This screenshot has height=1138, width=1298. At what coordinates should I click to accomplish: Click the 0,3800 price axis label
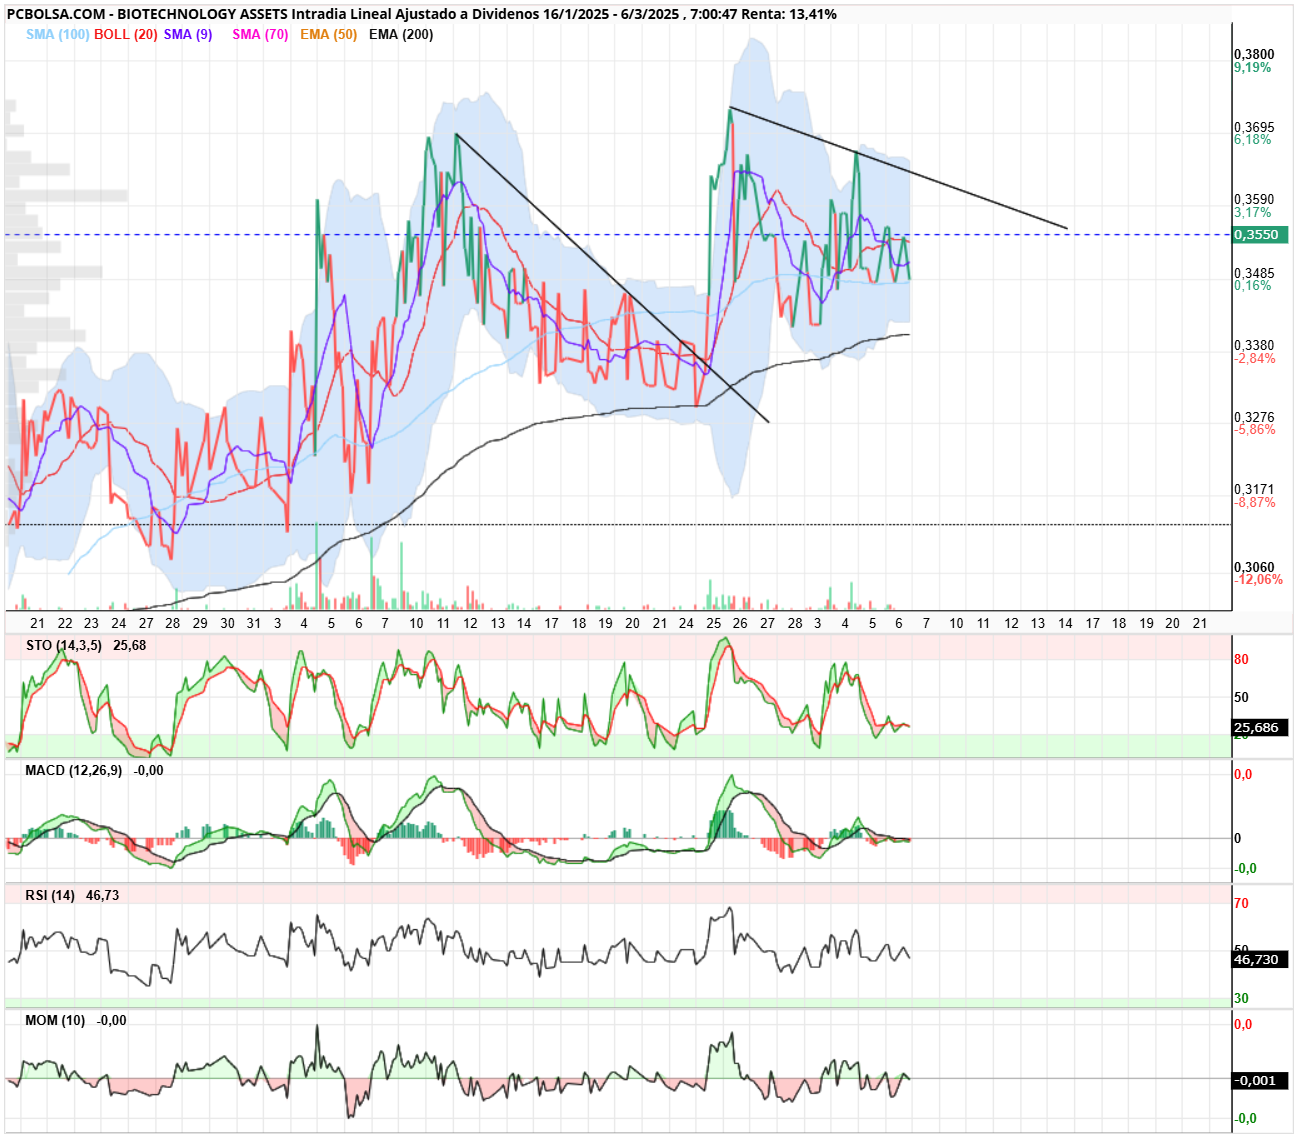1254,54
